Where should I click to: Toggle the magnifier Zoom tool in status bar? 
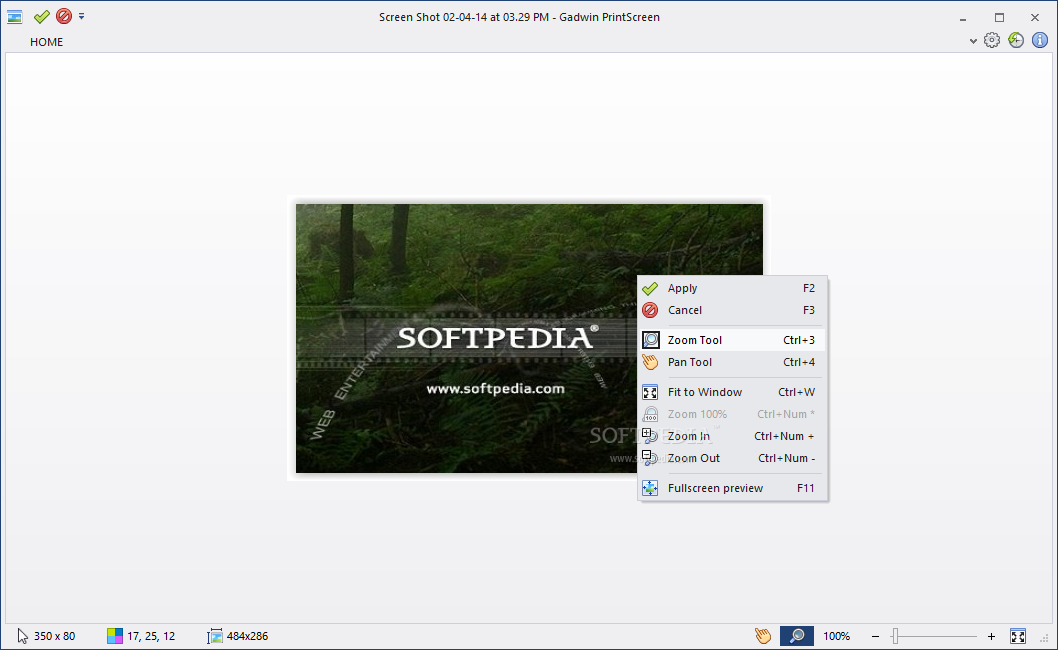[x=797, y=636]
